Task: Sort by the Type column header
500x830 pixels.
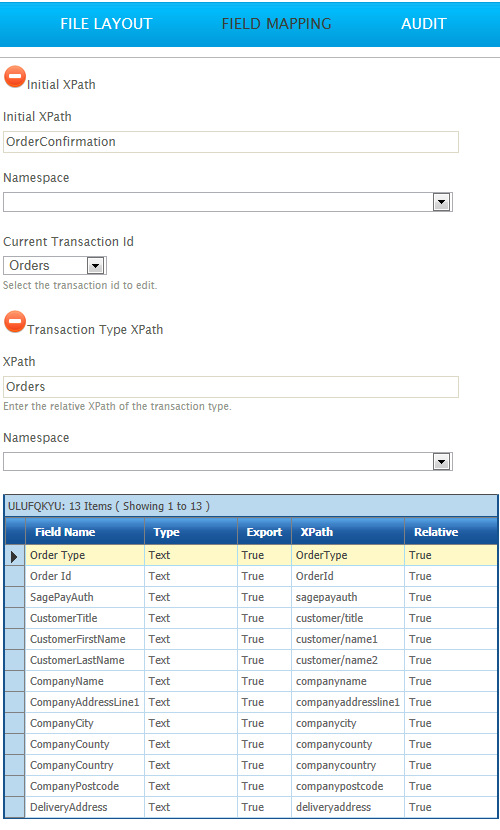Action: coord(191,532)
